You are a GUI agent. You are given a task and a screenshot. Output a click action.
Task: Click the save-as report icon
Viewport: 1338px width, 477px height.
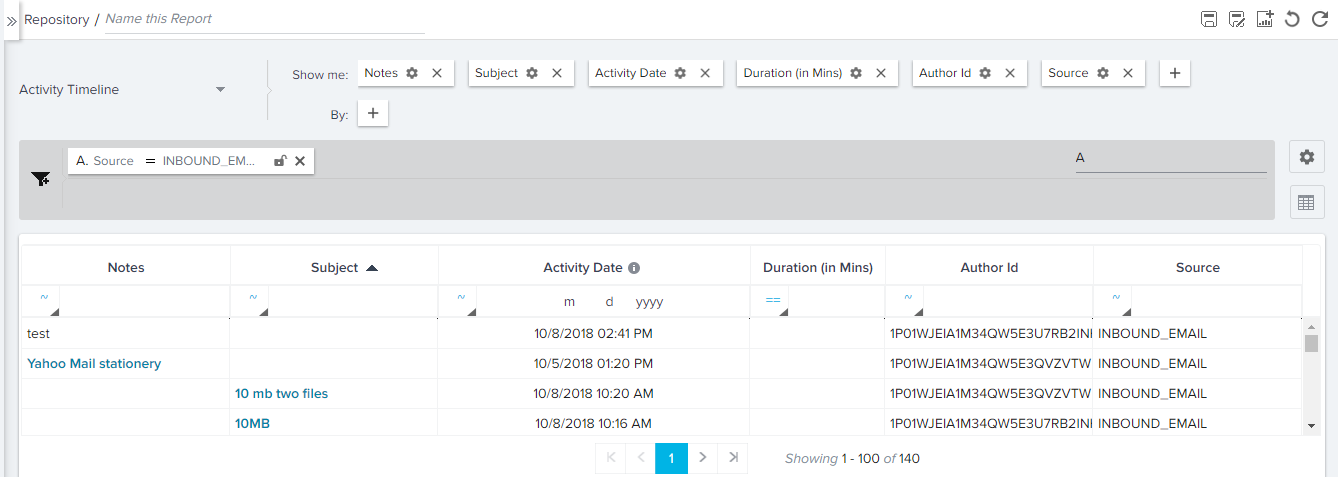[1236, 19]
